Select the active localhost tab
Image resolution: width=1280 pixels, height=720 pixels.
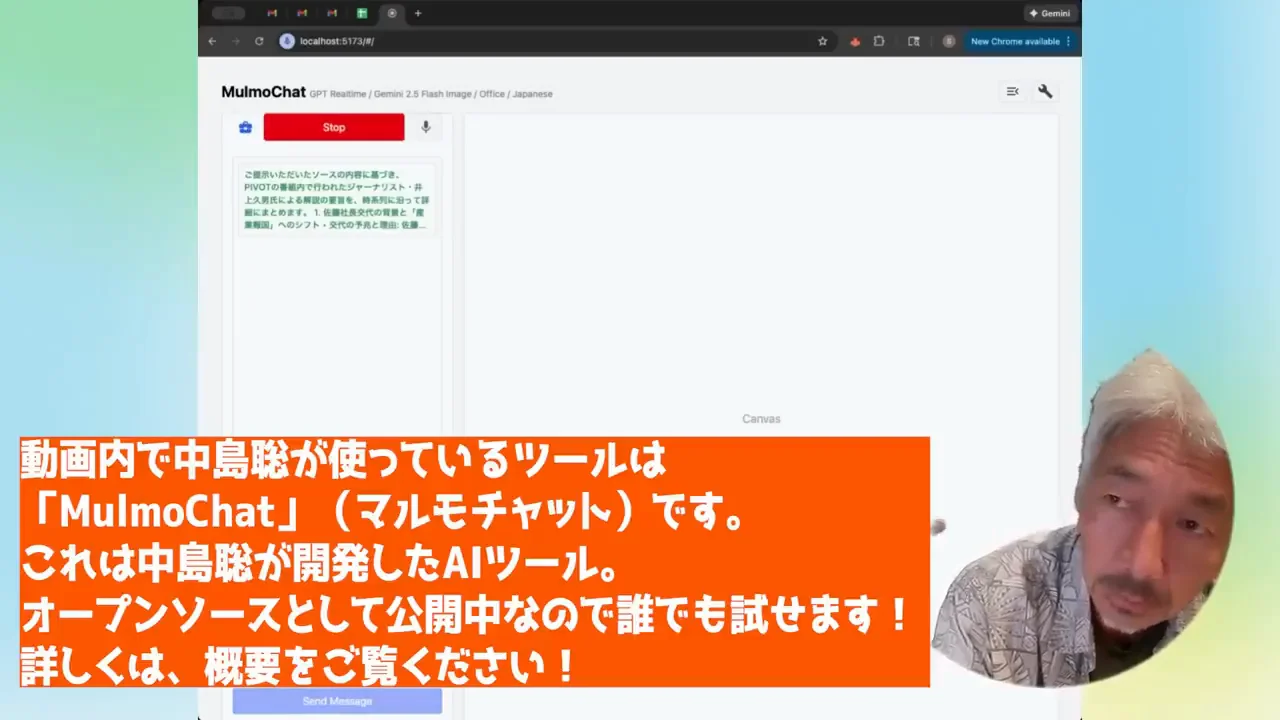(x=392, y=13)
